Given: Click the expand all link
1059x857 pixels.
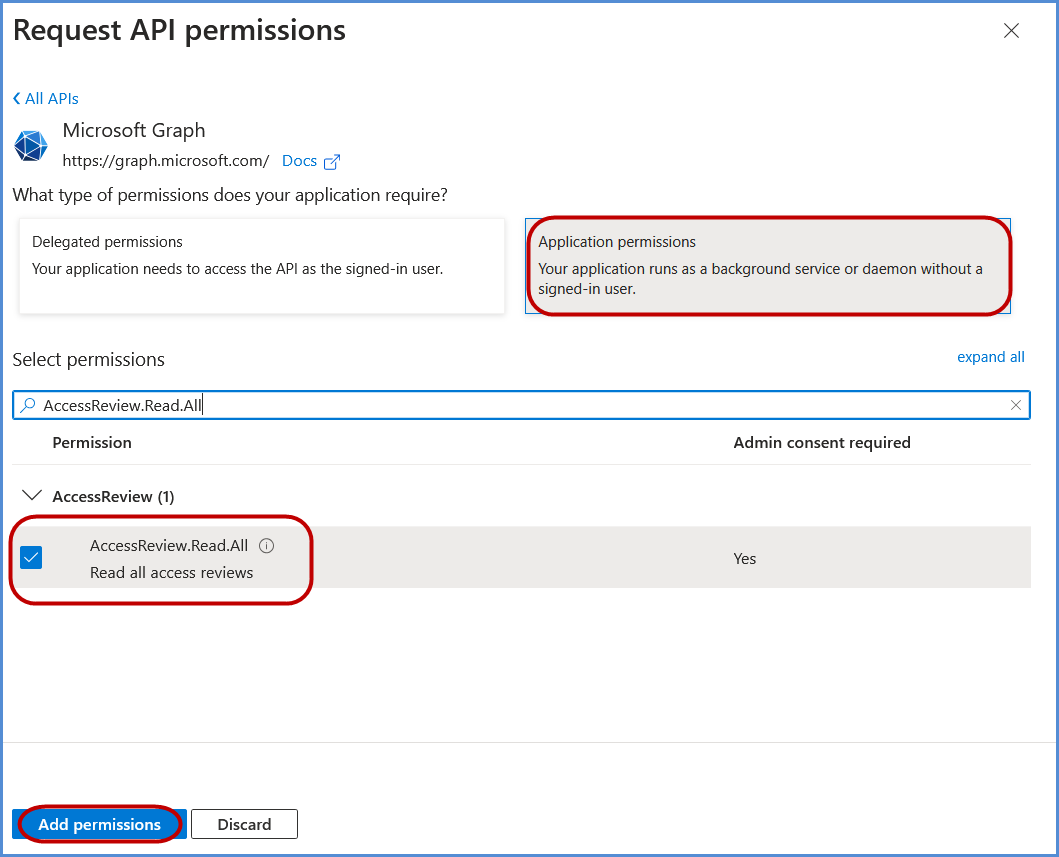Looking at the screenshot, I should [990, 357].
